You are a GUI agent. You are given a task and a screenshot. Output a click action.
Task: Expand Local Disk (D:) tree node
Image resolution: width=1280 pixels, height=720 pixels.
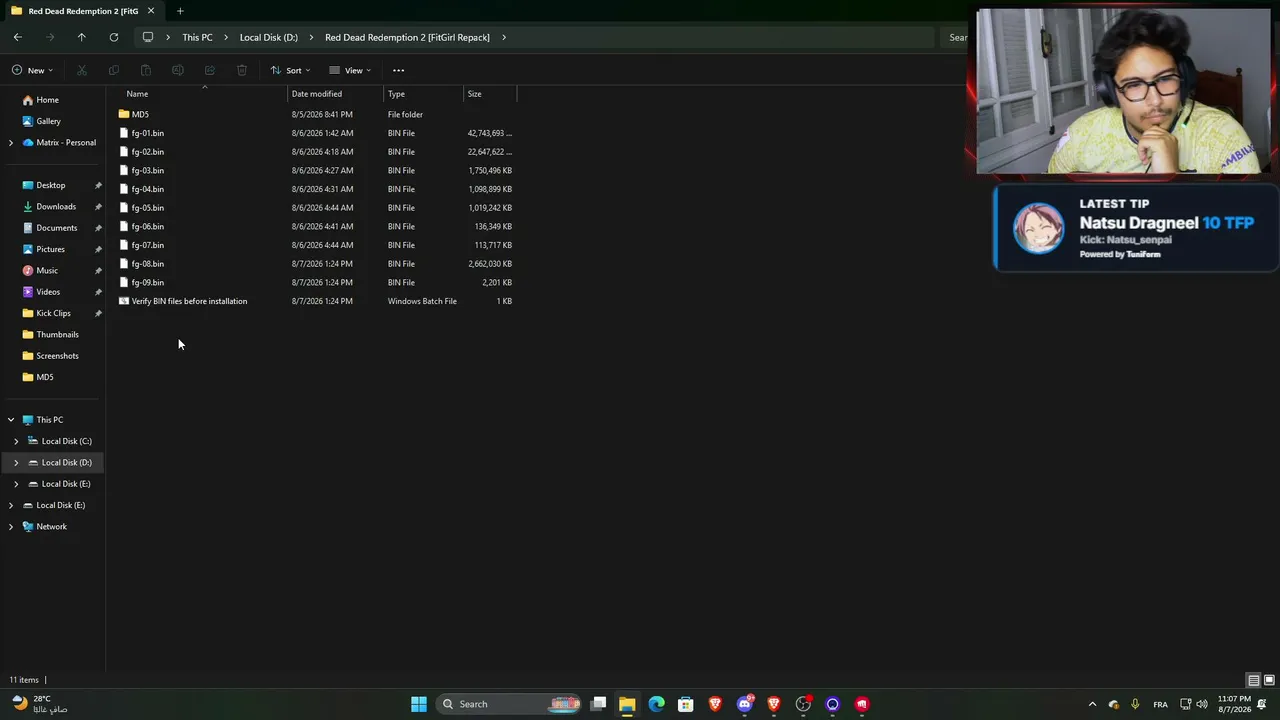[16, 463]
